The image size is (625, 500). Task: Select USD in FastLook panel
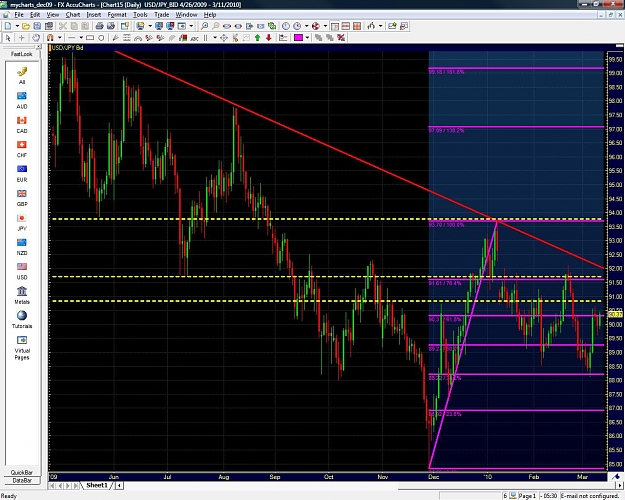pyautogui.click(x=22, y=271)
